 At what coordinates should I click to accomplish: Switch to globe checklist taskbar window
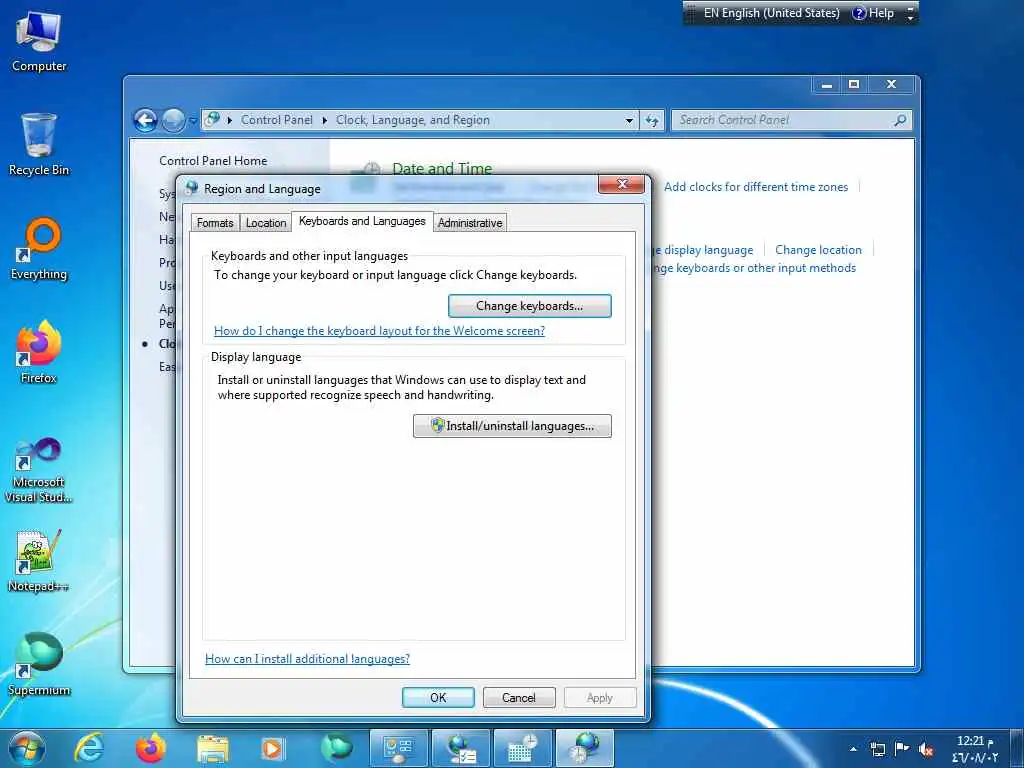pyautogui.click(x=460, y=748)
